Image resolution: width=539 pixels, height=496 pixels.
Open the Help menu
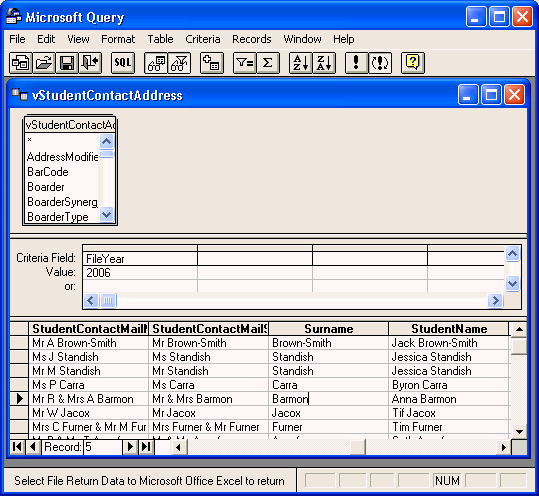pyautogui.click(x=343, y=39)
